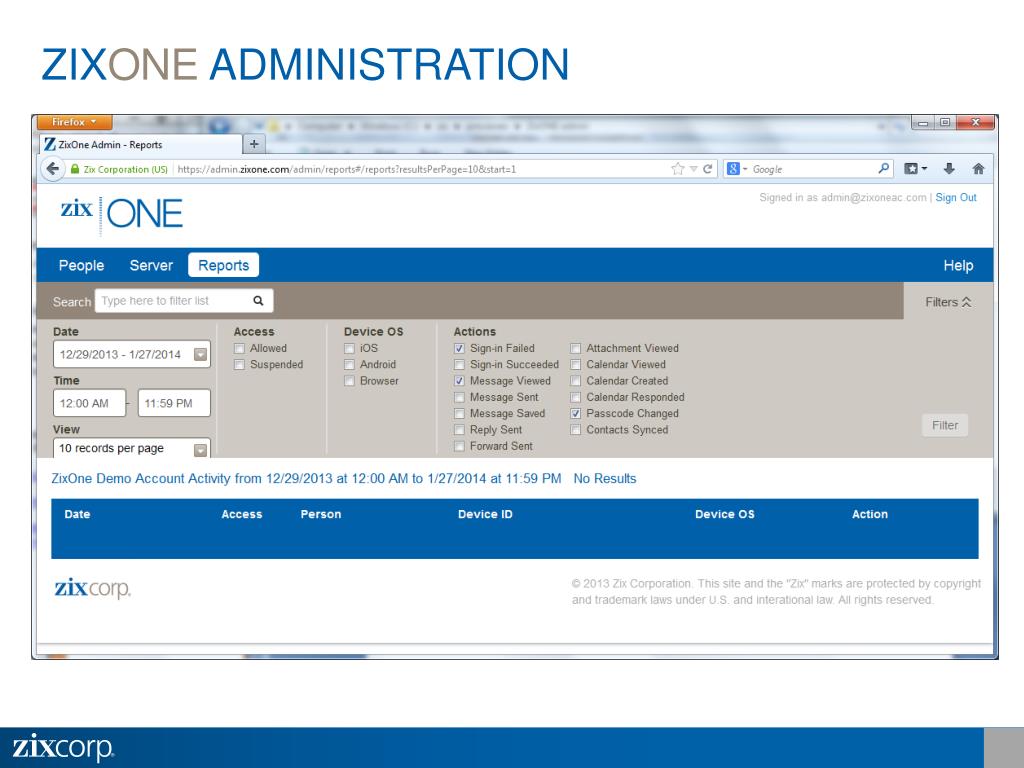1024x768 pixels.
Task: Check the Sign-in Succeeded checkbox
Action: click(460, 365)
